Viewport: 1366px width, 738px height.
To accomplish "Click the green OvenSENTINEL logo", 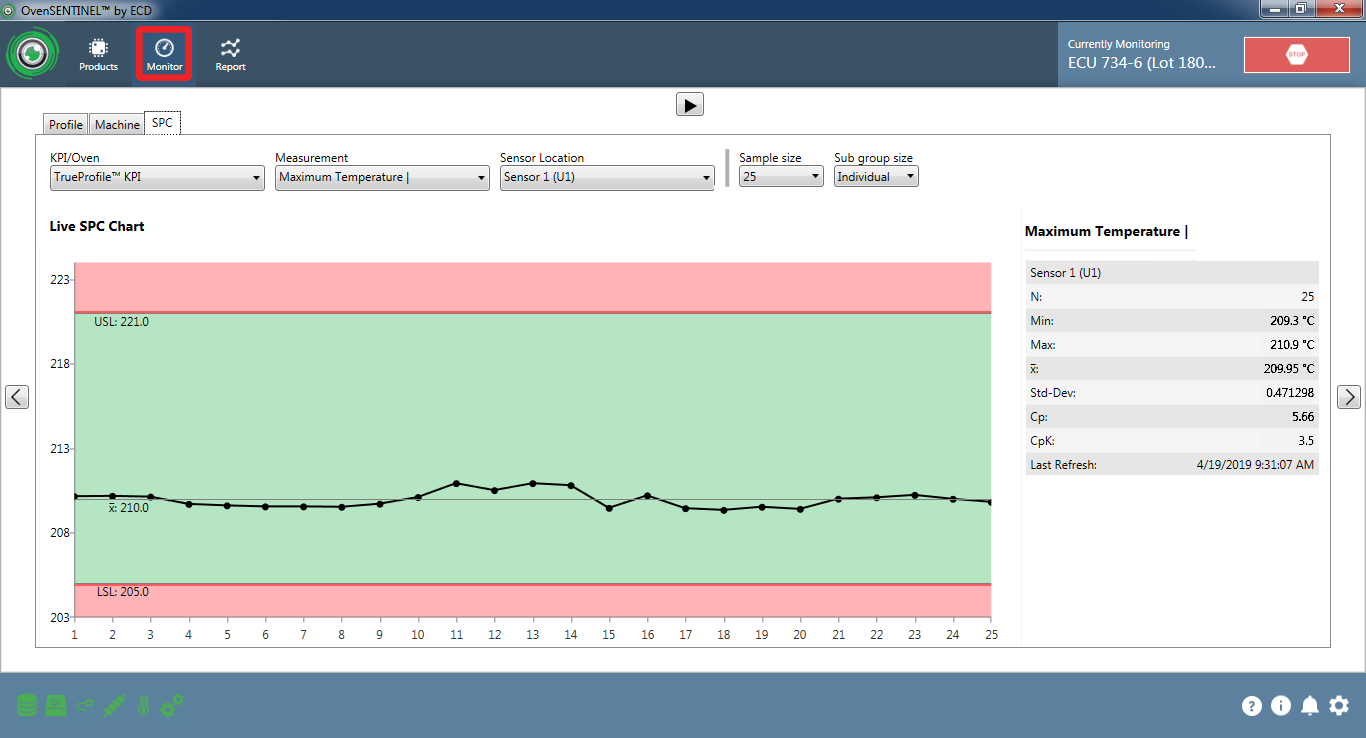I will [x=33, y=55].
